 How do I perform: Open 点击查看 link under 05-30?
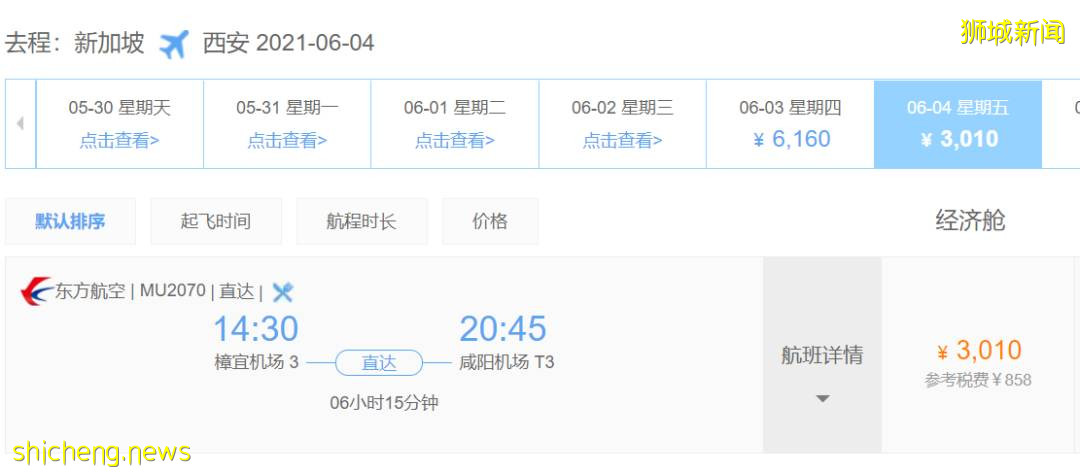click(119, 141)
